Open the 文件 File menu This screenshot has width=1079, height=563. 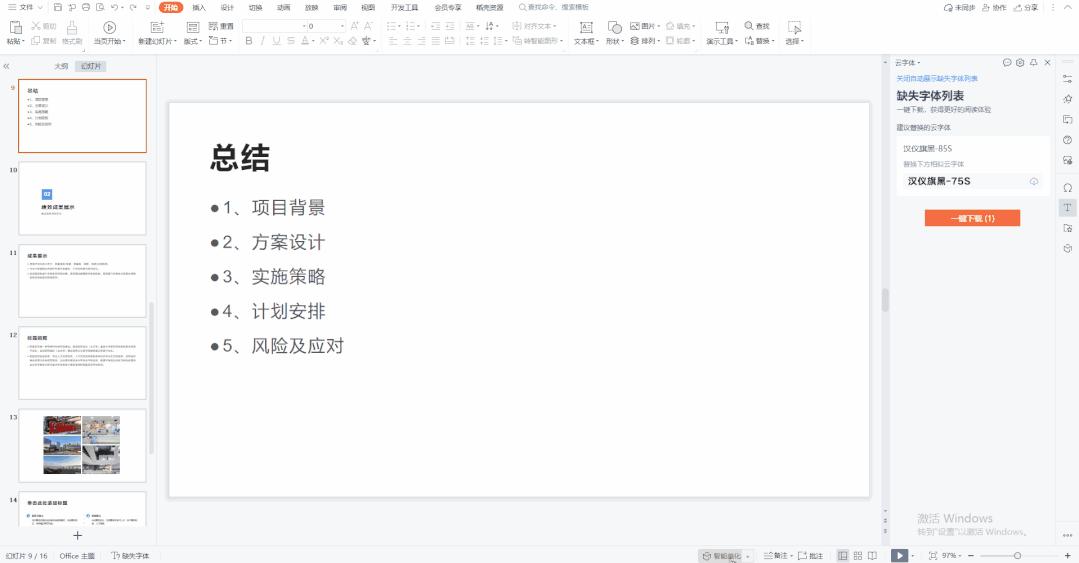(25, 8)
